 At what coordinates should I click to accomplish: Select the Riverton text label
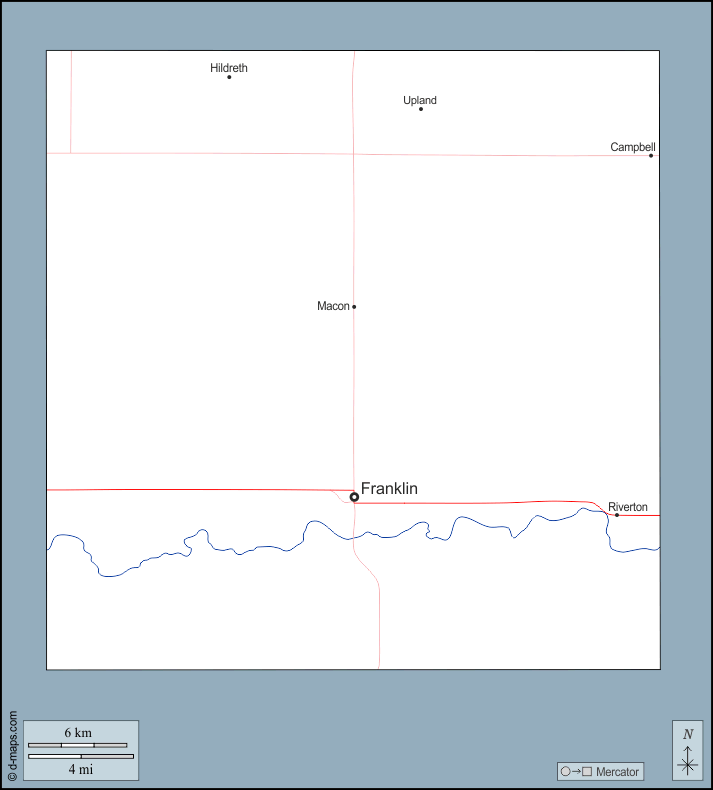(x=628, y=507)
